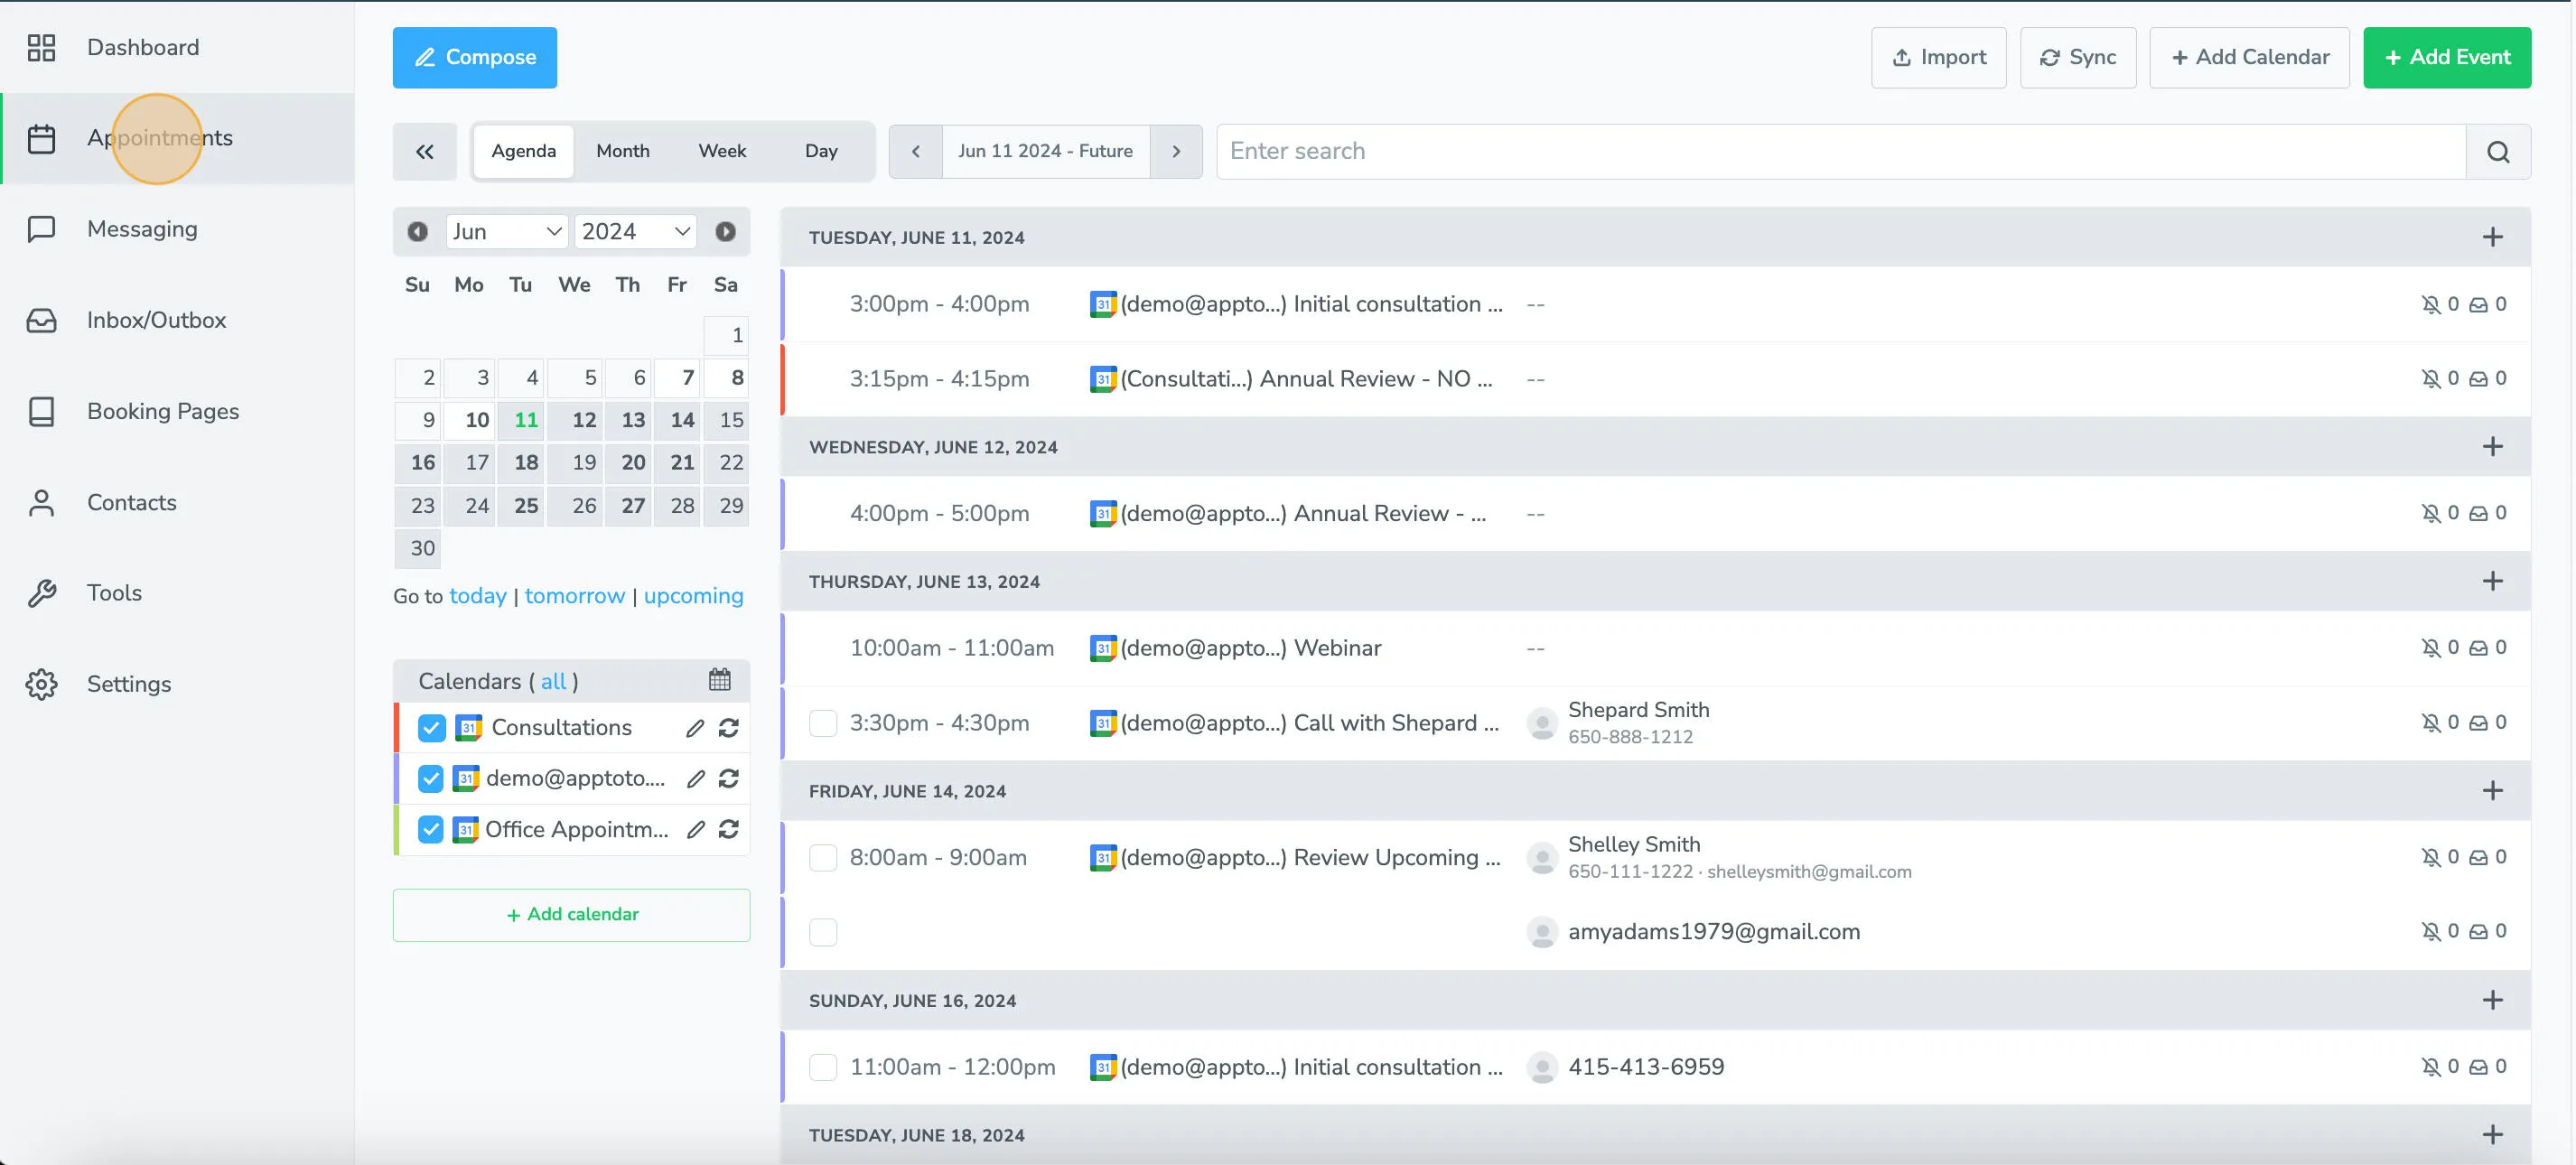Click the green Add Event button
Screen dimensions: 2576x1165
tap(2446, 57)
